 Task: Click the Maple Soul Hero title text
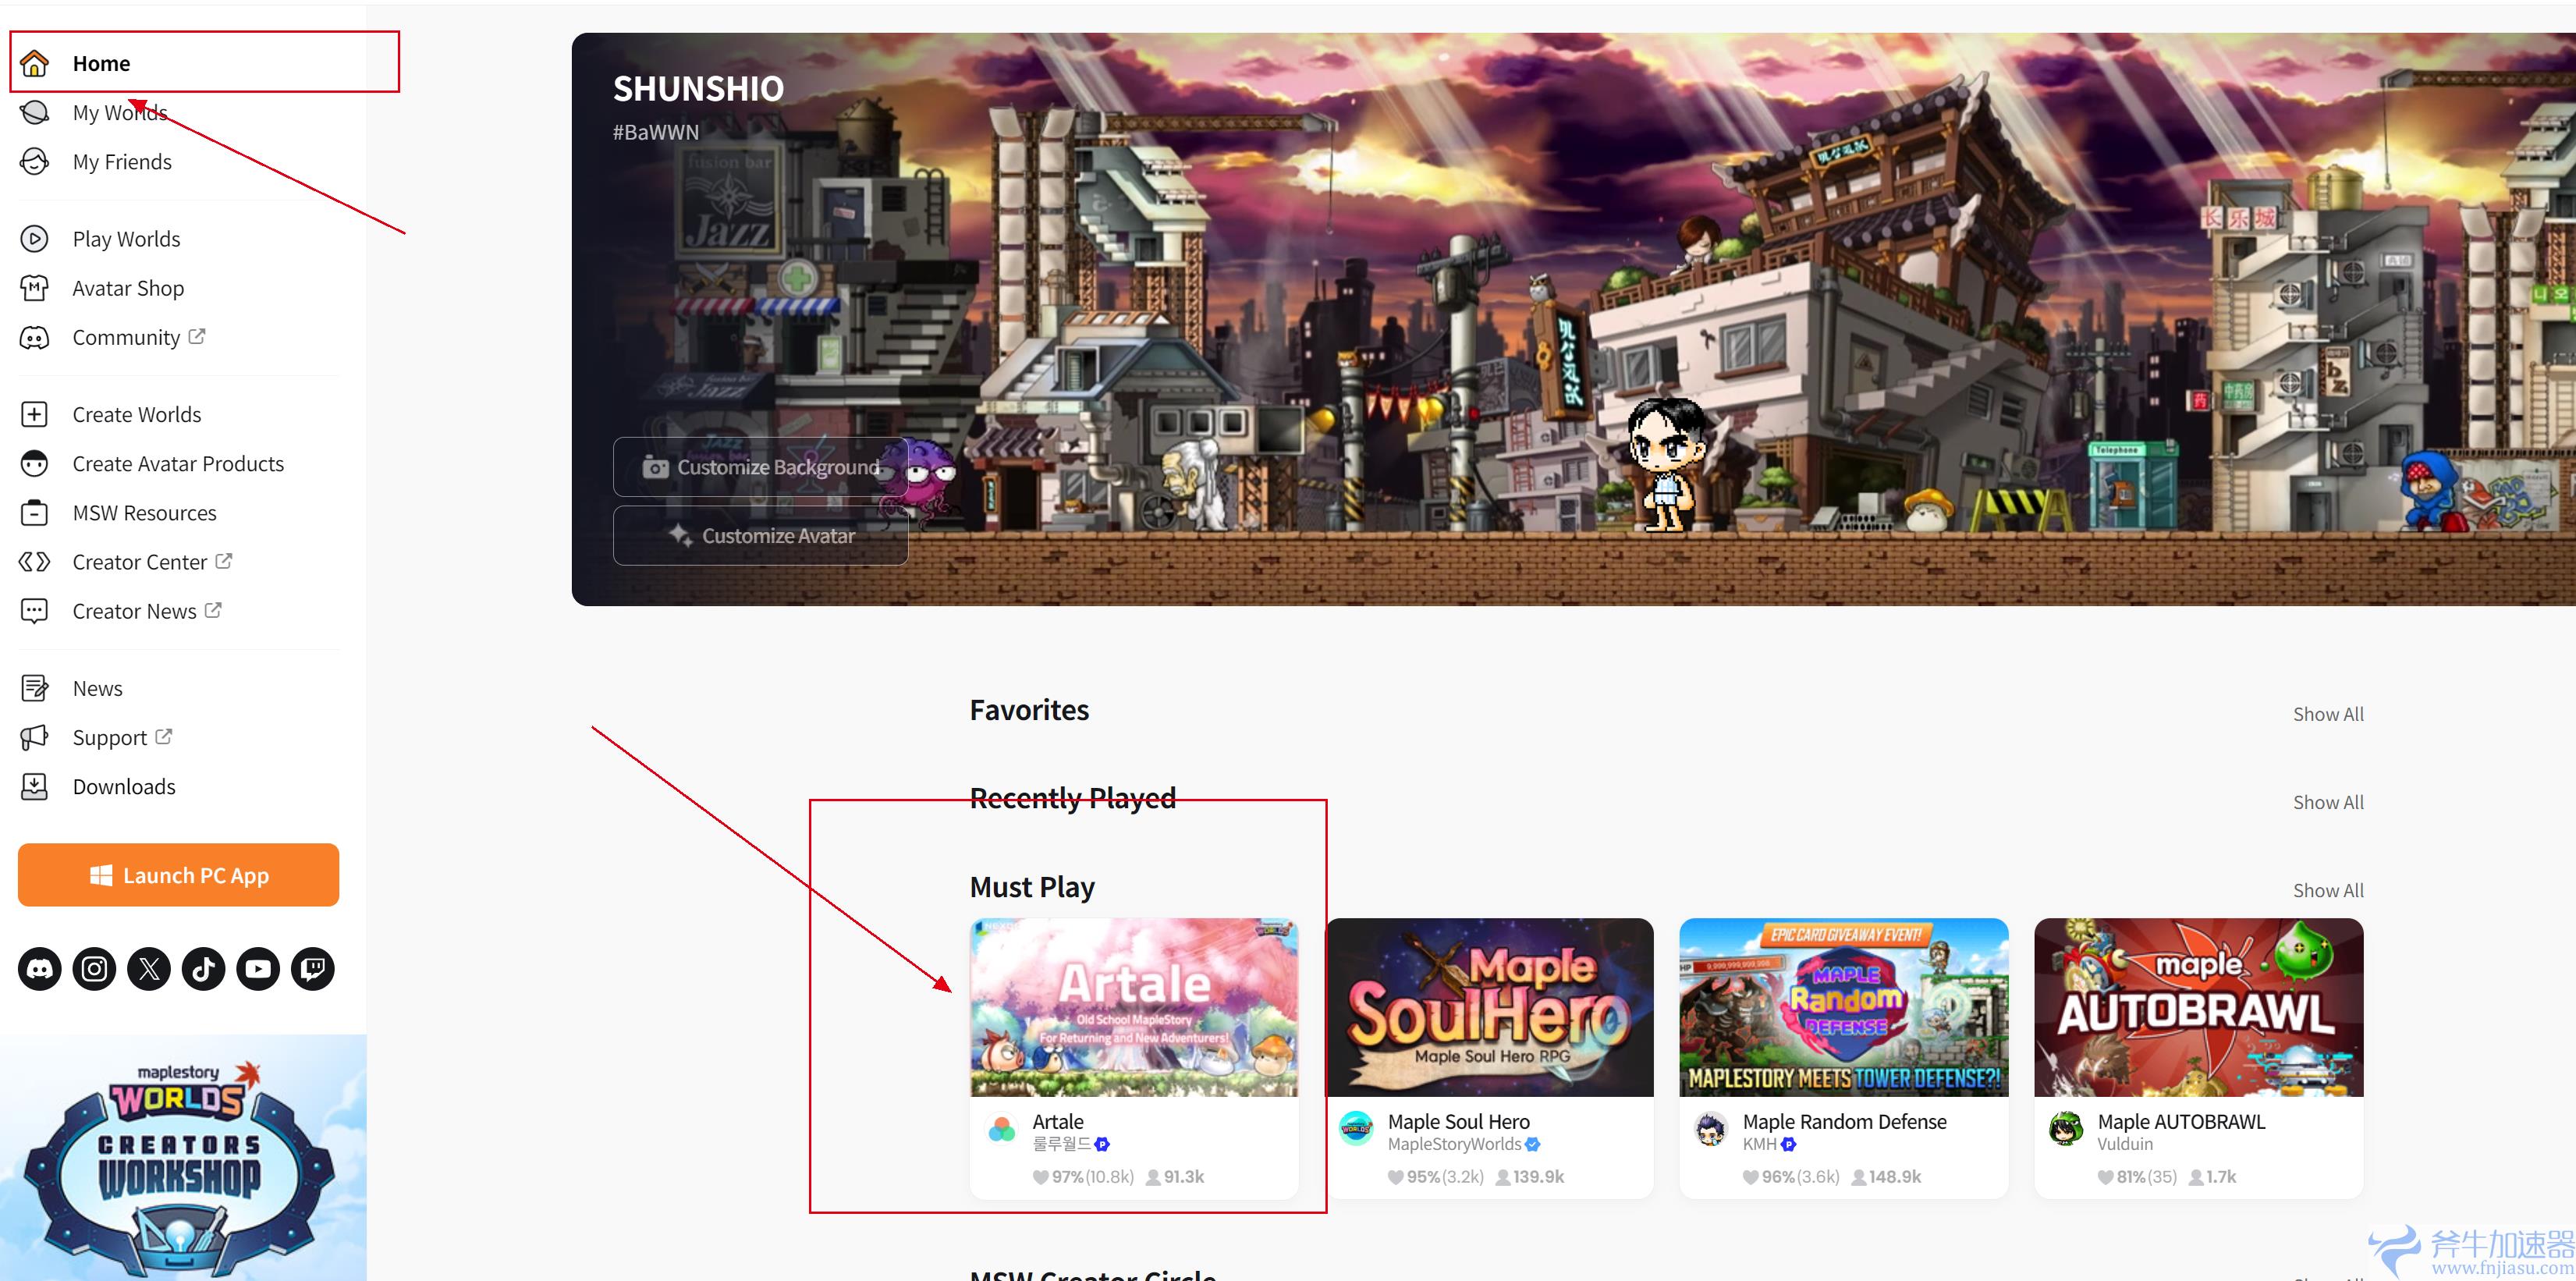[1459, 1122]
